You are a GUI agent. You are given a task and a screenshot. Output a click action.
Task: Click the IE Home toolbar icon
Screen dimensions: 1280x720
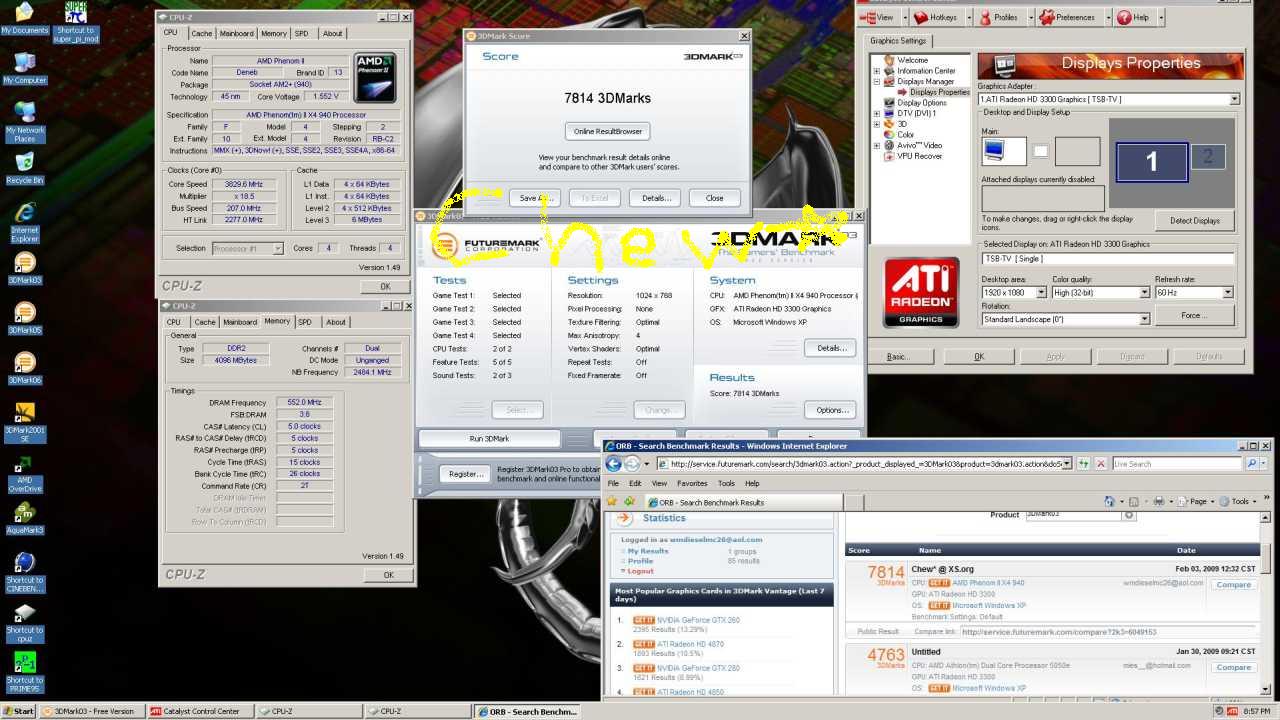pyautogui.click(x=1109, y=501)
